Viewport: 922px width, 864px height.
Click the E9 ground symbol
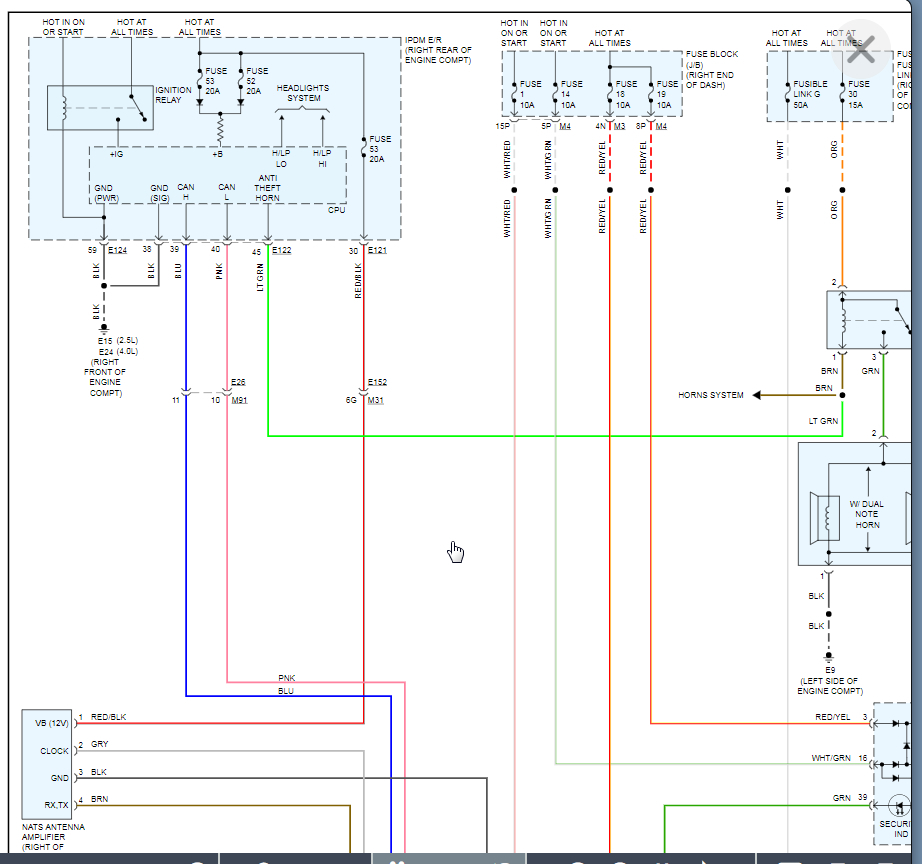829,658
